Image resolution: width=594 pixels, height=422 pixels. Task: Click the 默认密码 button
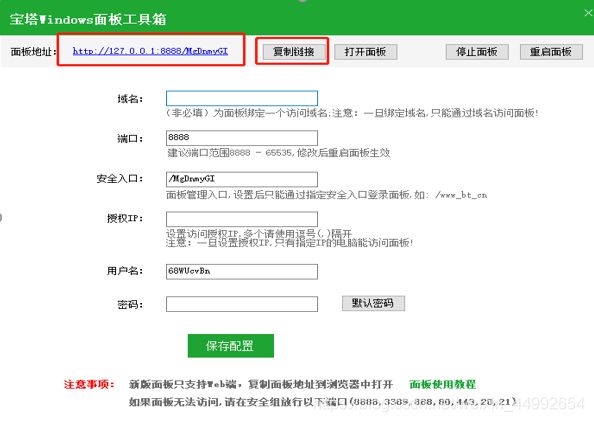click(x=373, y=303)
